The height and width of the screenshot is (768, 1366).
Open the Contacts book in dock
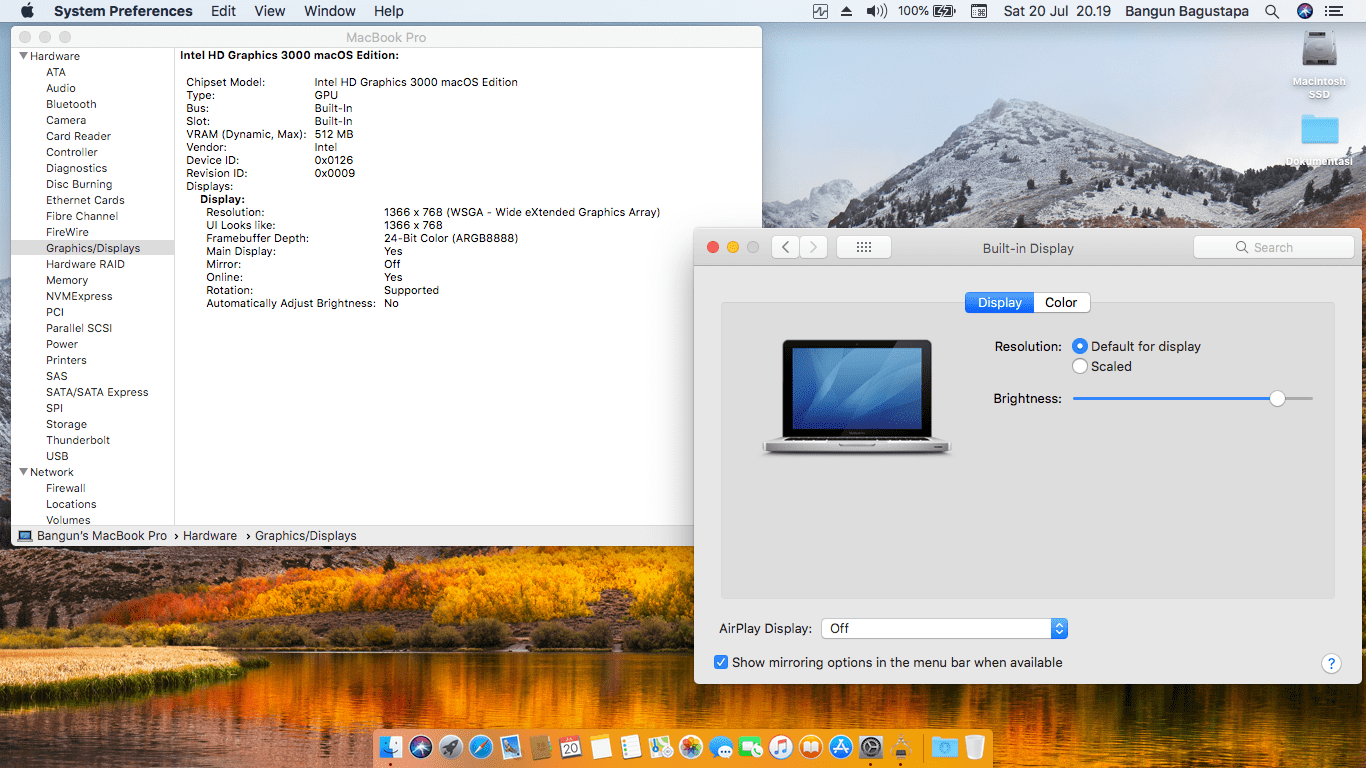(x=541, y=746)
